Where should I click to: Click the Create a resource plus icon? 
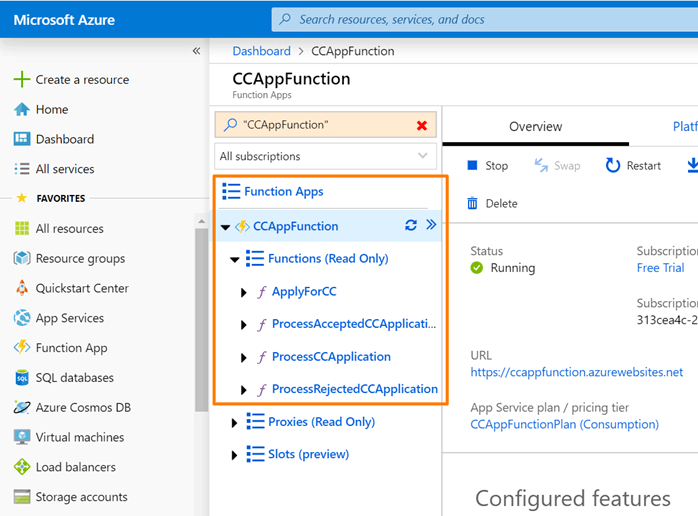pos(21,80)
